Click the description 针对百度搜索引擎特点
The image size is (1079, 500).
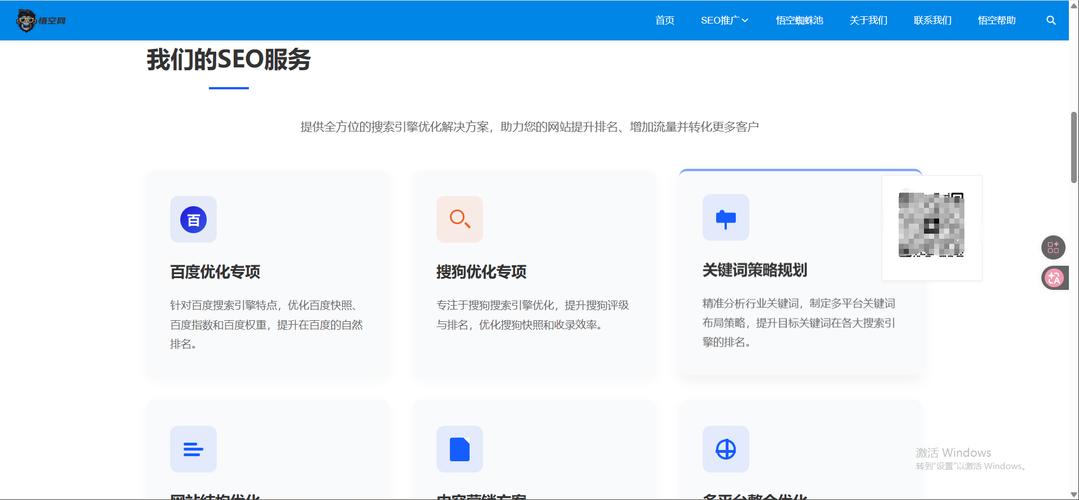[266, 325]
